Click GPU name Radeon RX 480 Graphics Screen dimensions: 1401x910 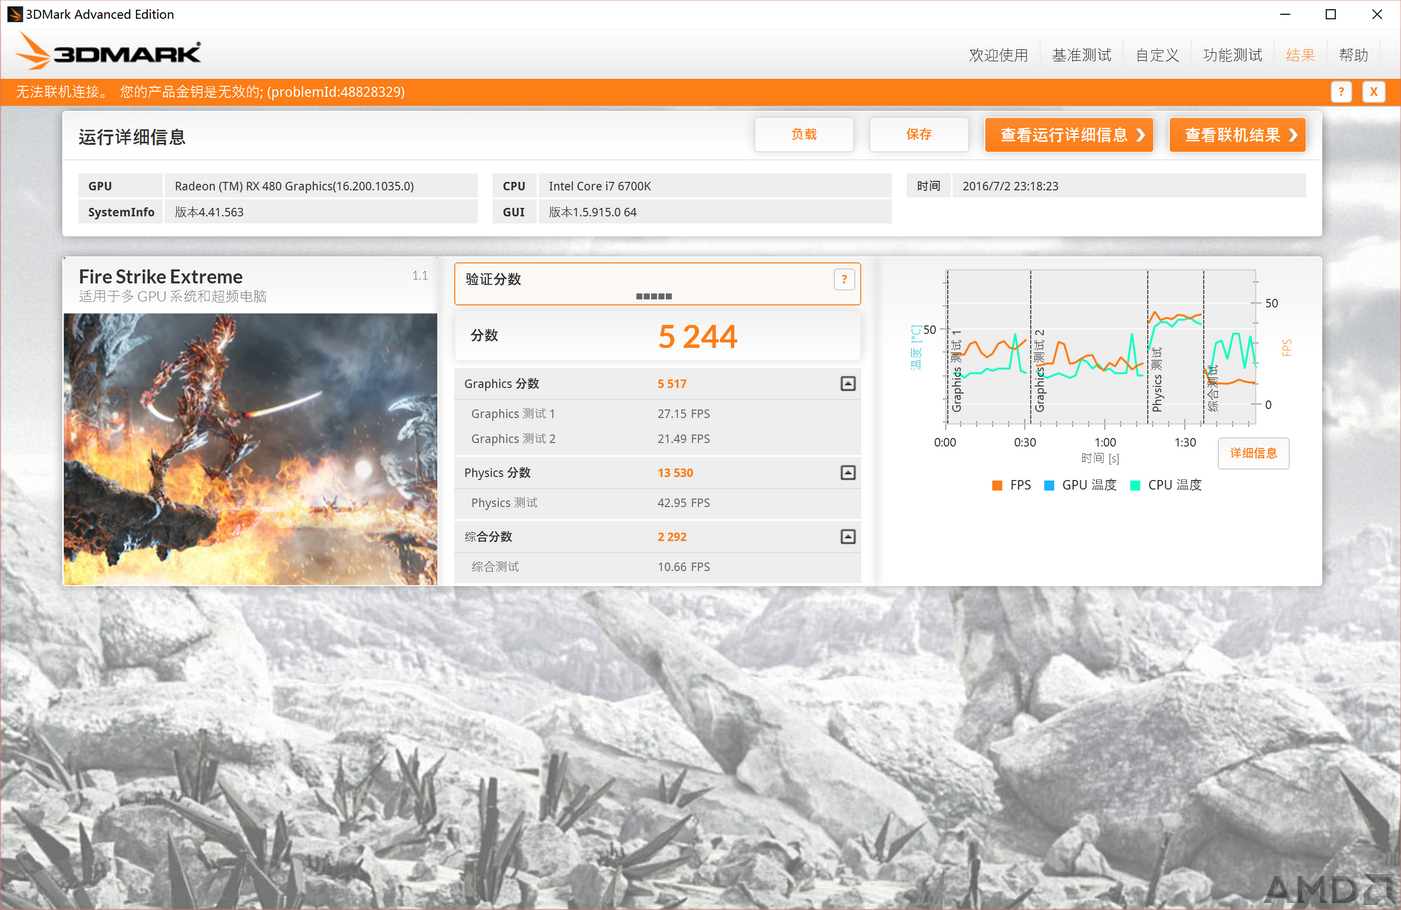[294, 186]
